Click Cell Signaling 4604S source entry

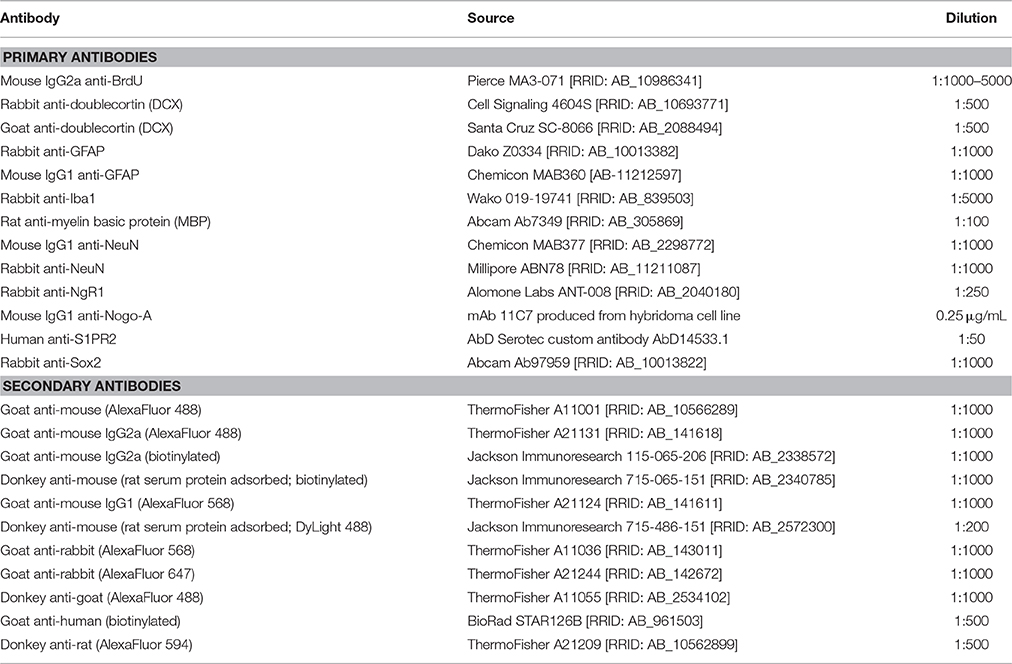pyautogui.click(x=597, y=105)
